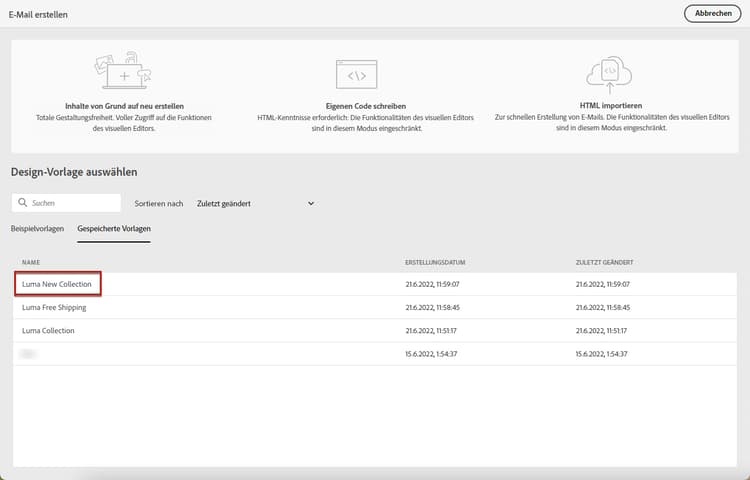Screen dimensions: 750x480
Task: Switch to the Gespeicherte Vorlagen tab
Action: (114, 229)
